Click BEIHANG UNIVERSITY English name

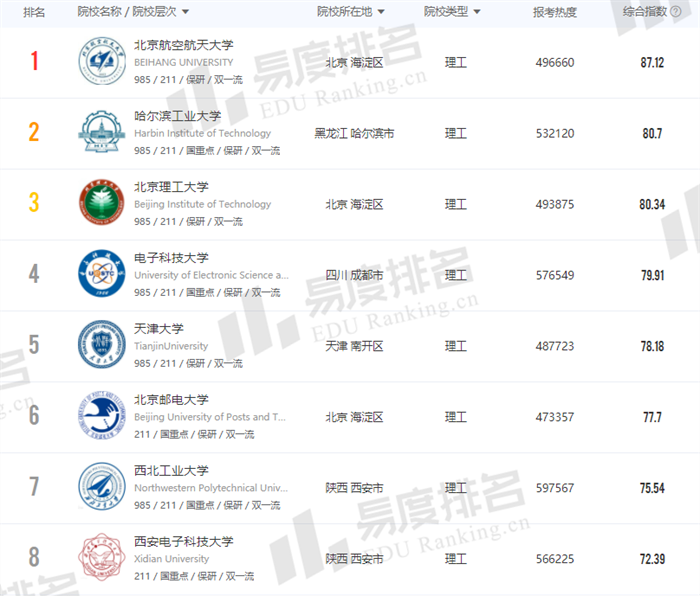point(183,63)
